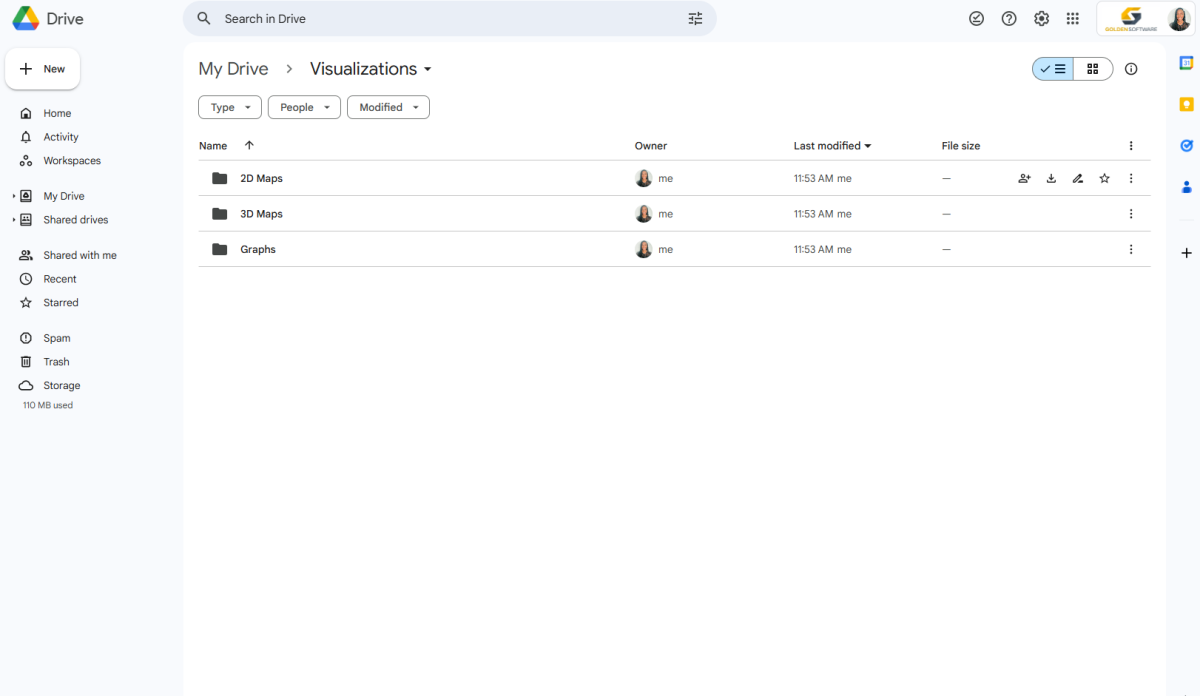Image resolution: width=1200 pixels, height=696 pixels.
Task: Open the Google apps launcher
Action: 1072,18
